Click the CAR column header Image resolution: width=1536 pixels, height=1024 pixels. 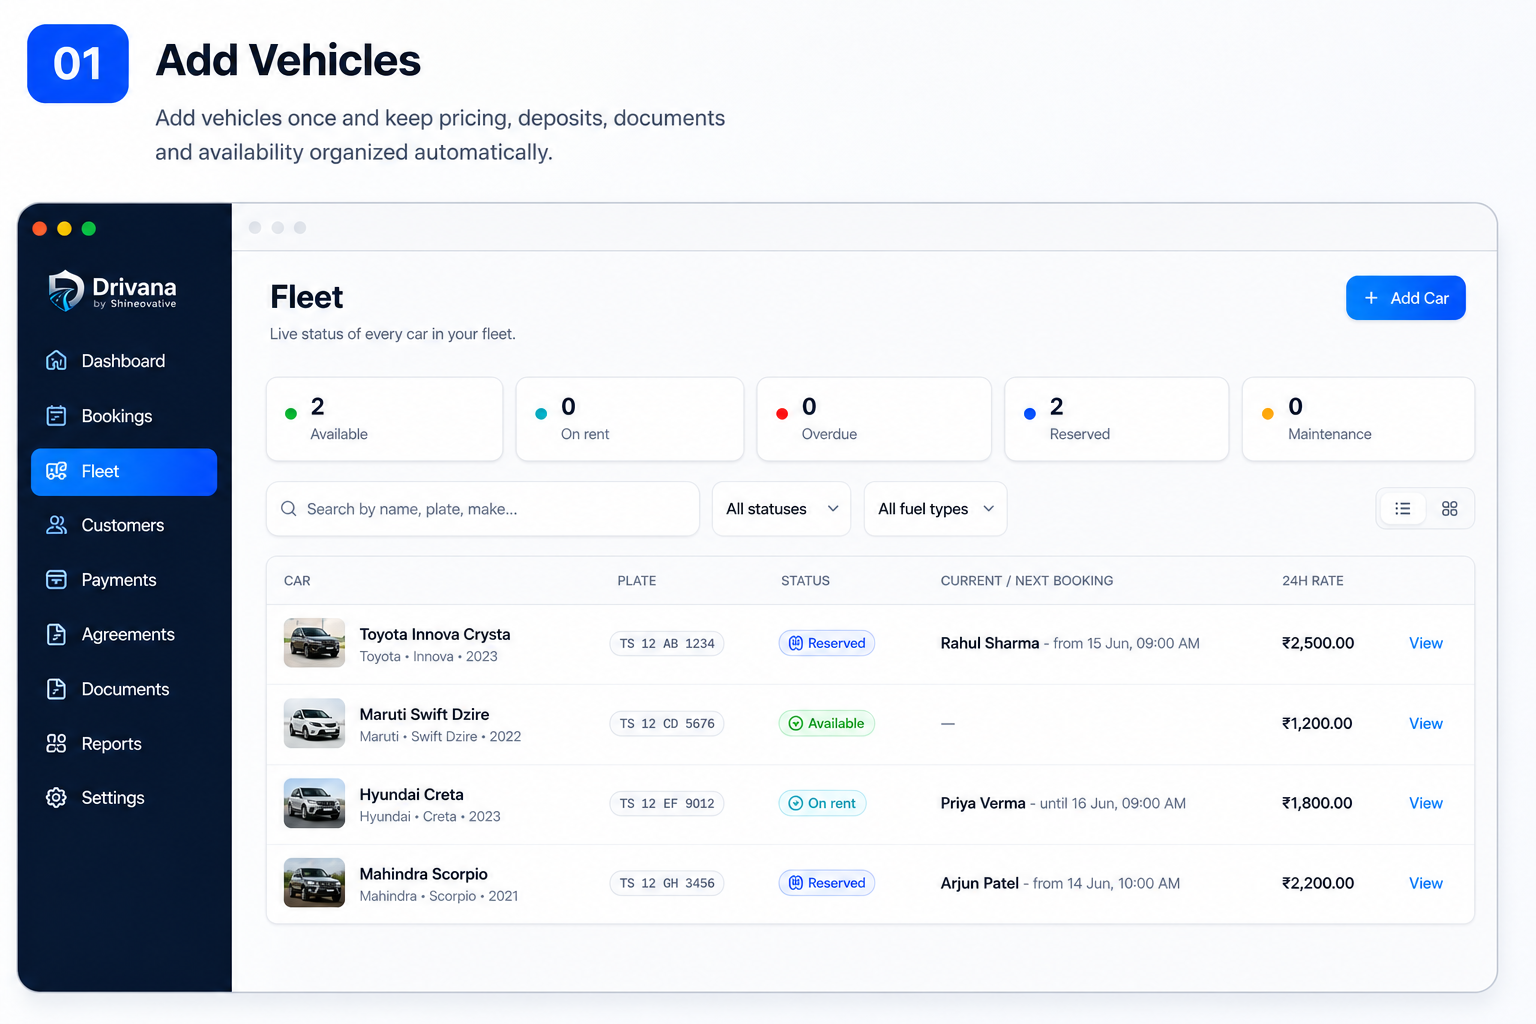tap(297, 581)
